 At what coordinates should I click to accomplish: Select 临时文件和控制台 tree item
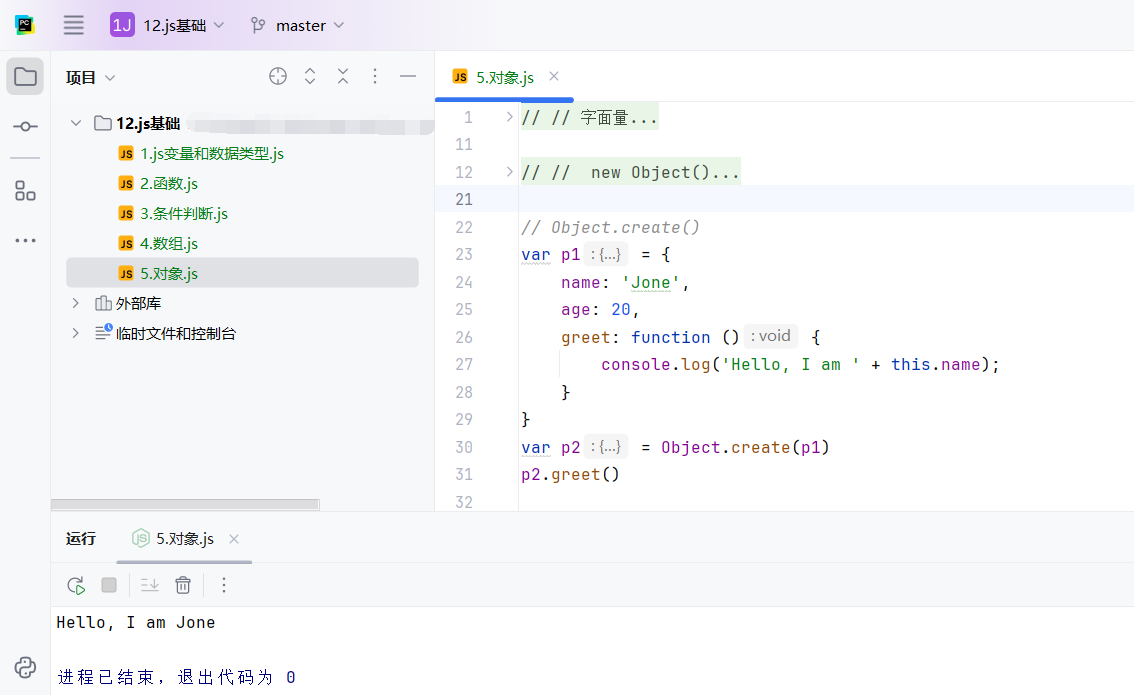coord(176,333)
